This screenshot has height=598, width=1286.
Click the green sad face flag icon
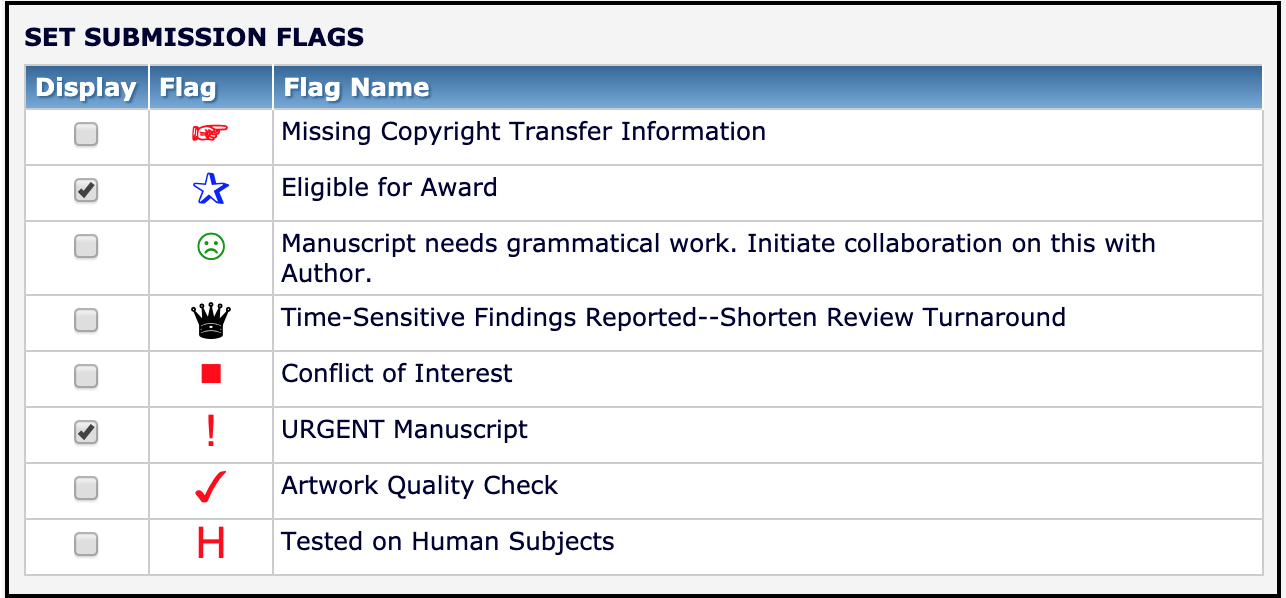(x=210, y=246)
